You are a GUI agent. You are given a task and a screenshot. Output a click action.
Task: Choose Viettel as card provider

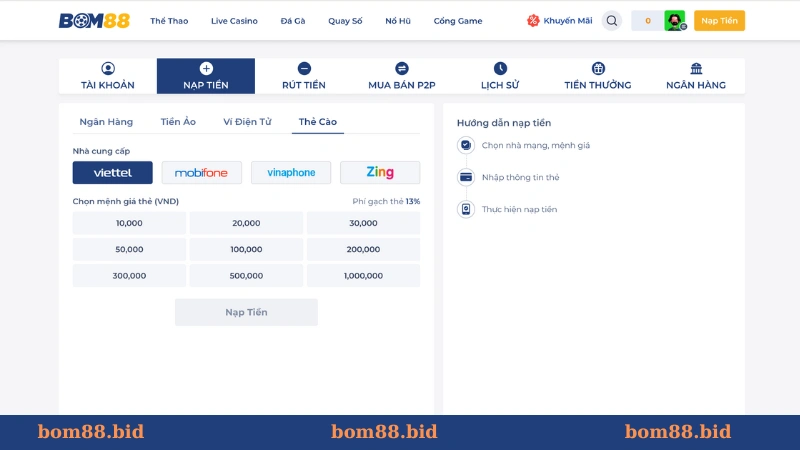pyautogui.click(x=112, y=172)
